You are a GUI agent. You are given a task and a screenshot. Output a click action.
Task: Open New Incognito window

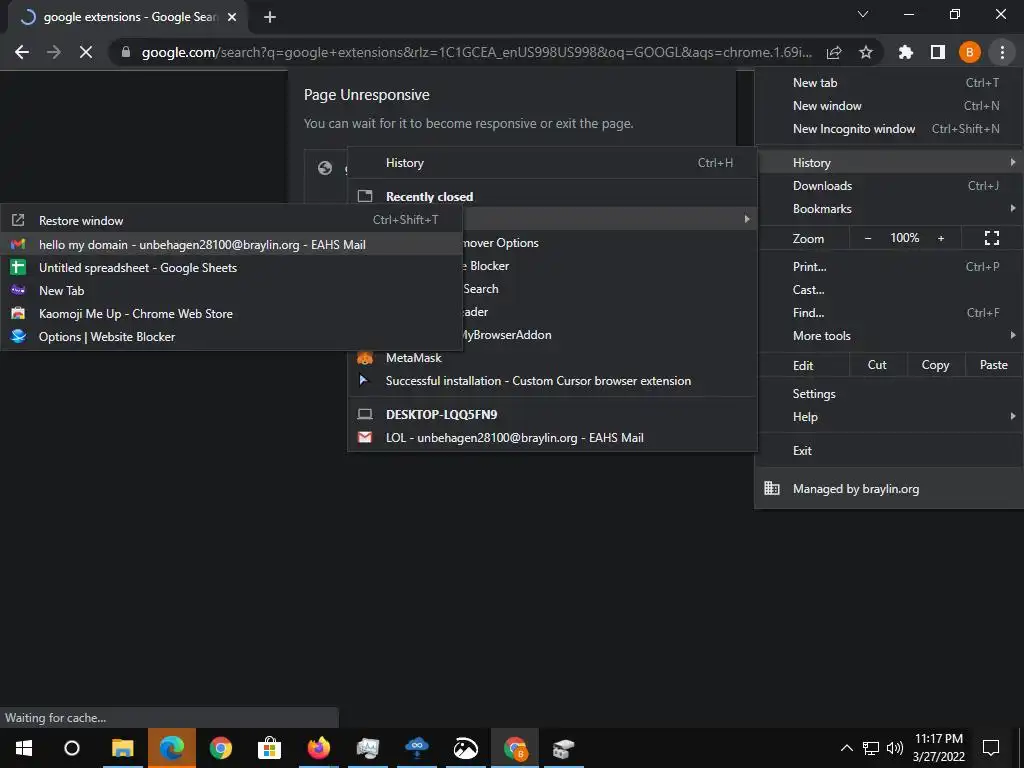889,129
